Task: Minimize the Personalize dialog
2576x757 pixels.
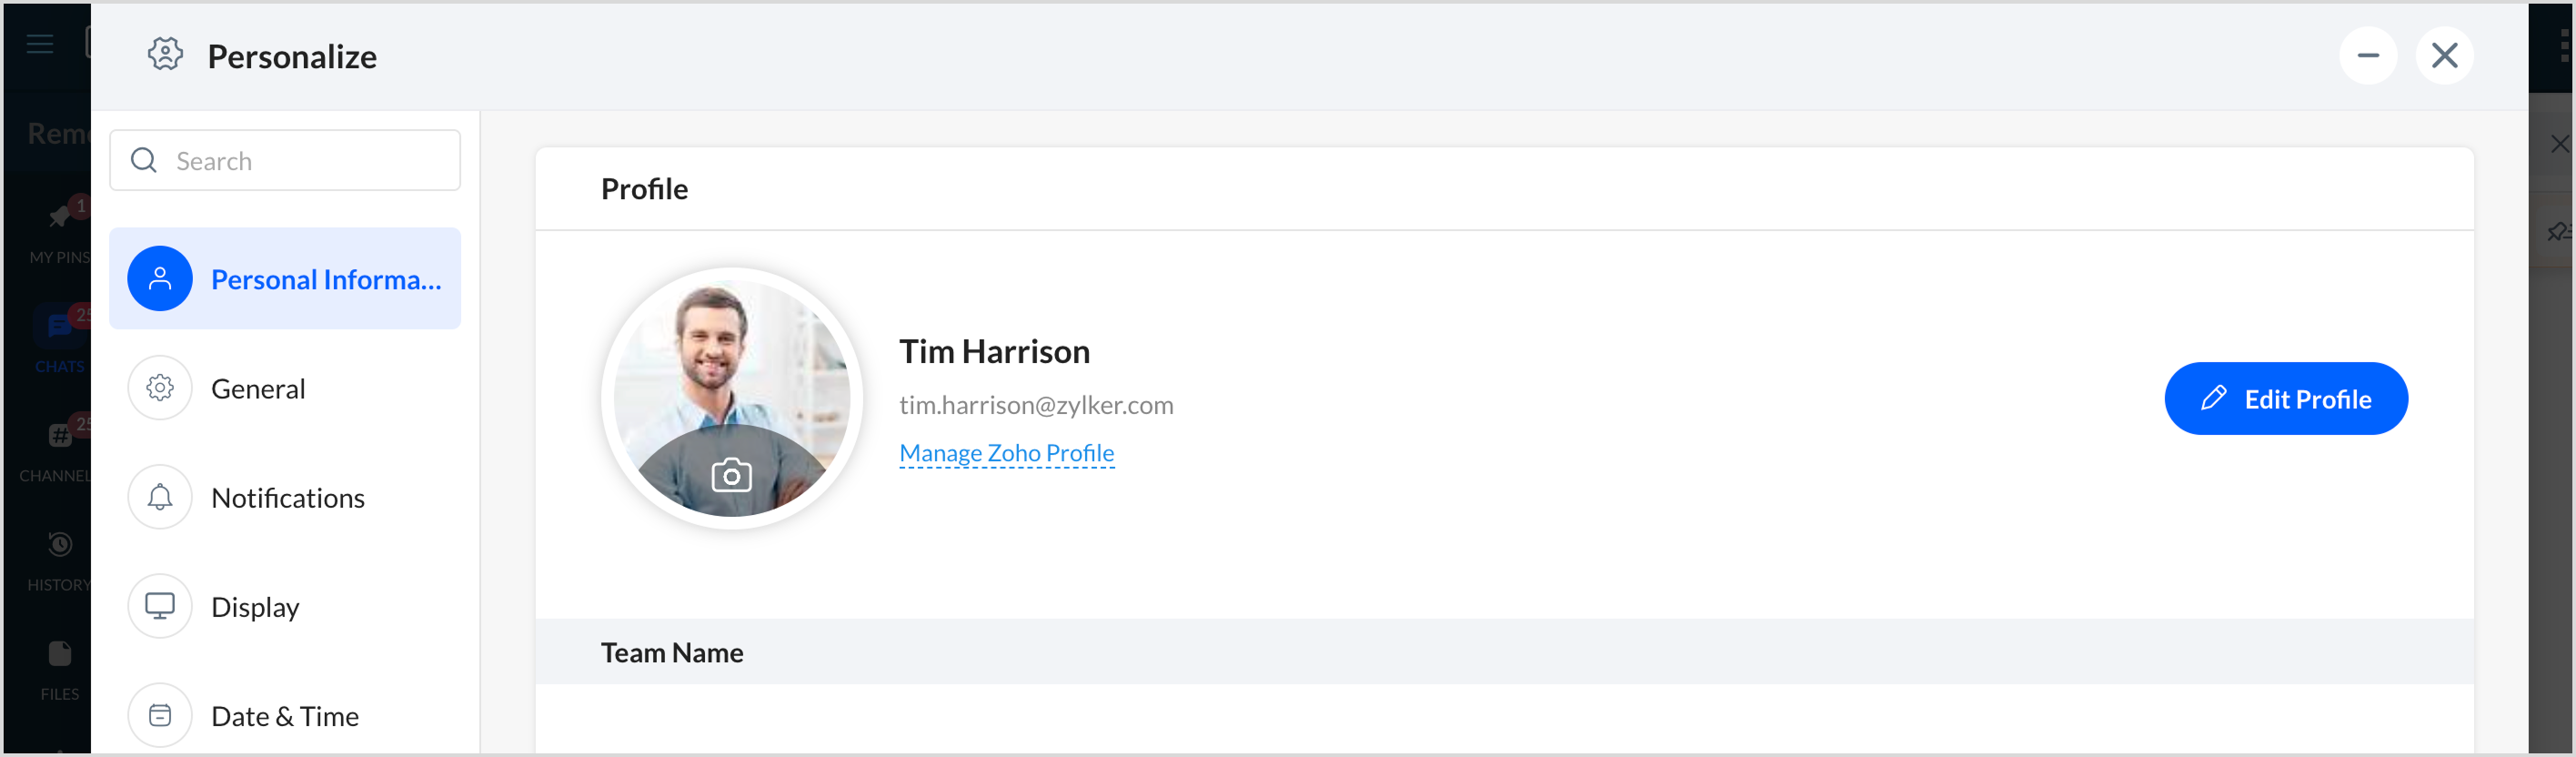Action: tap(2367, 55)
